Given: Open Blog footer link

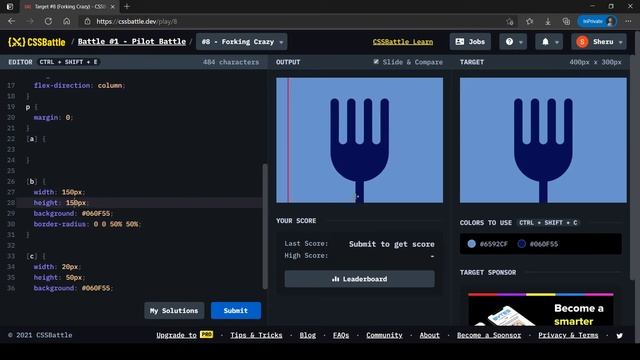Looking at the screenshot, I should 308,335.
